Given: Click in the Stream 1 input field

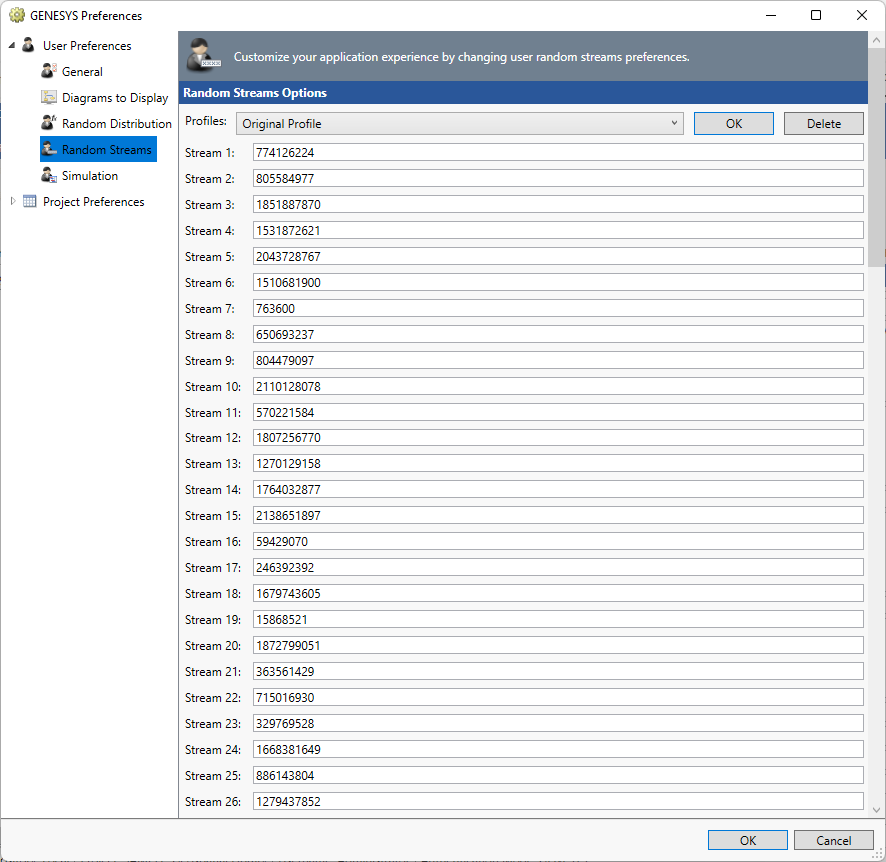Looking at the screenshot, I should point(557,153).
